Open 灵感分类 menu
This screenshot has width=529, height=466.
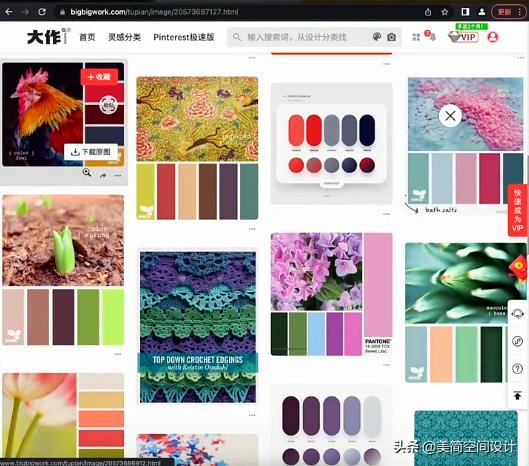click(124, 37)
